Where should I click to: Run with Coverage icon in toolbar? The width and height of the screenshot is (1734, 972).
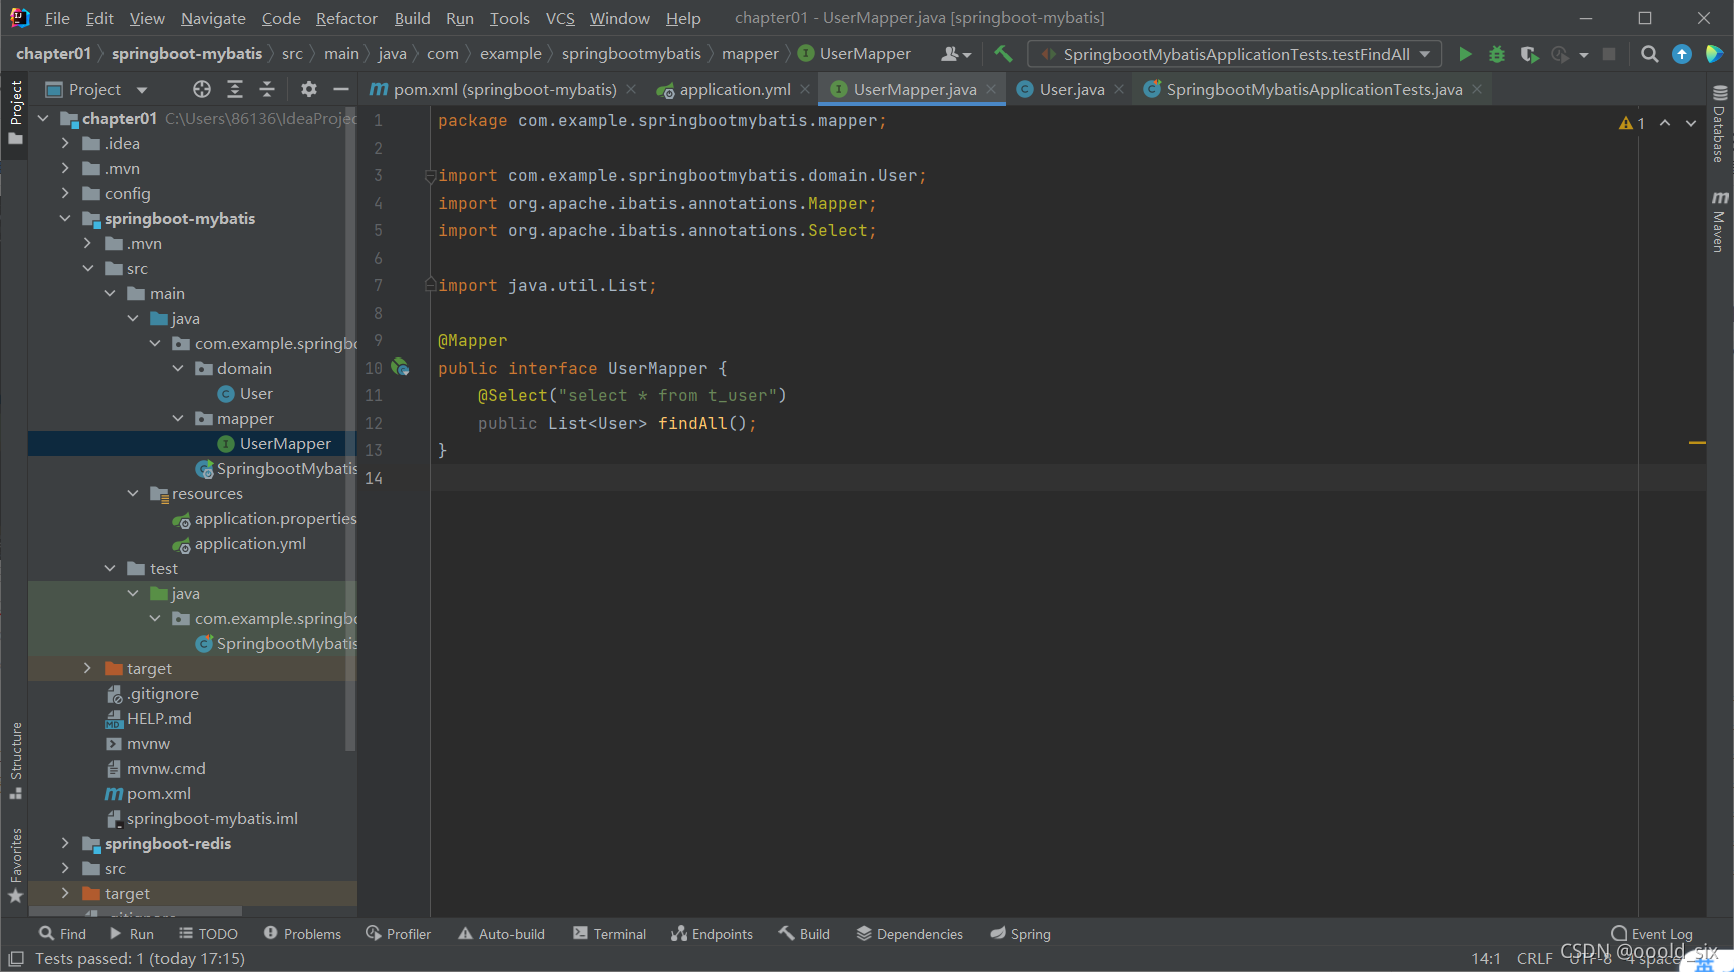[x=1529, y=54]
